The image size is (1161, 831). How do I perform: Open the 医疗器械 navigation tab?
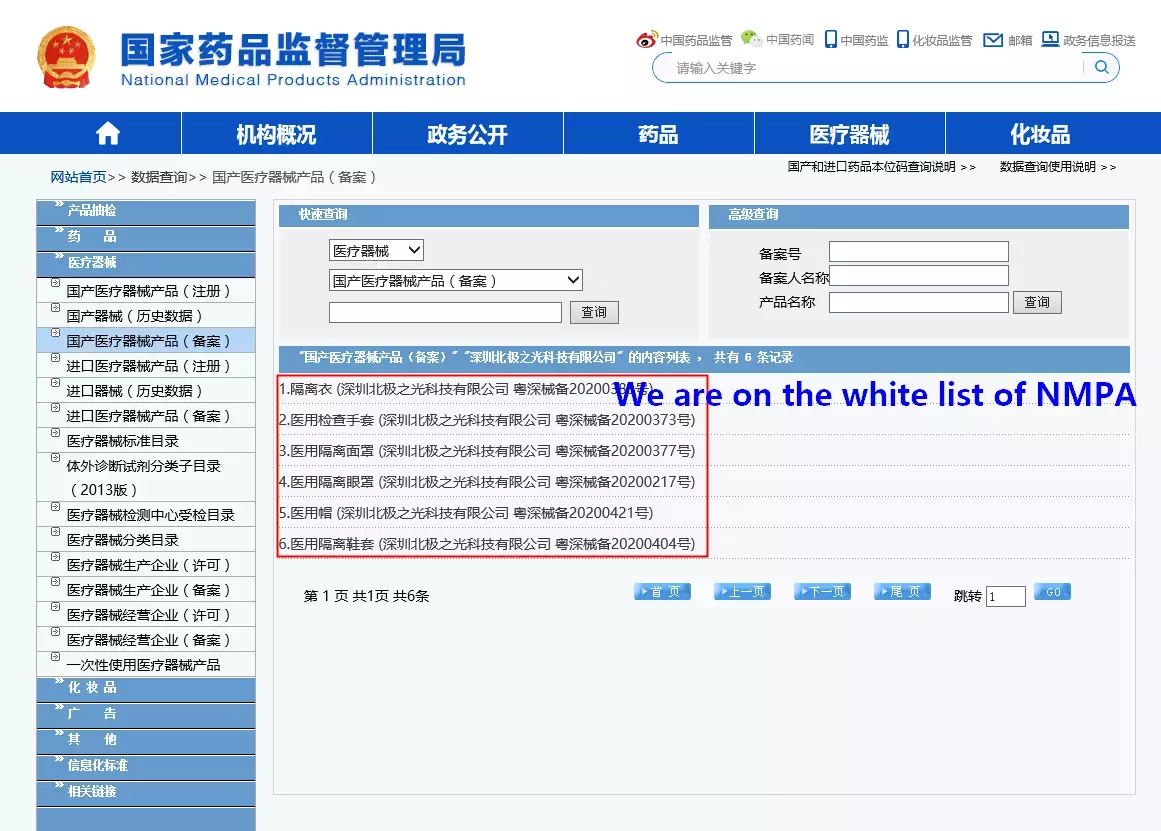click(x=849, y=134)
